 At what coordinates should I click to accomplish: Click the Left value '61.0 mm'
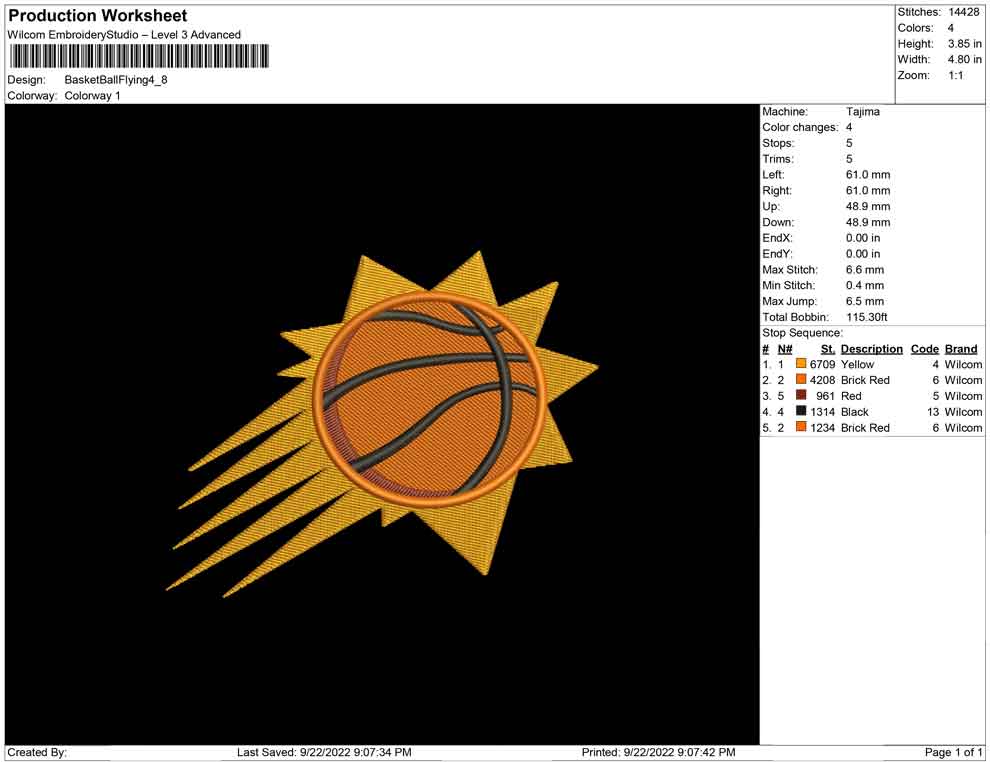click(x=868, y=174)
